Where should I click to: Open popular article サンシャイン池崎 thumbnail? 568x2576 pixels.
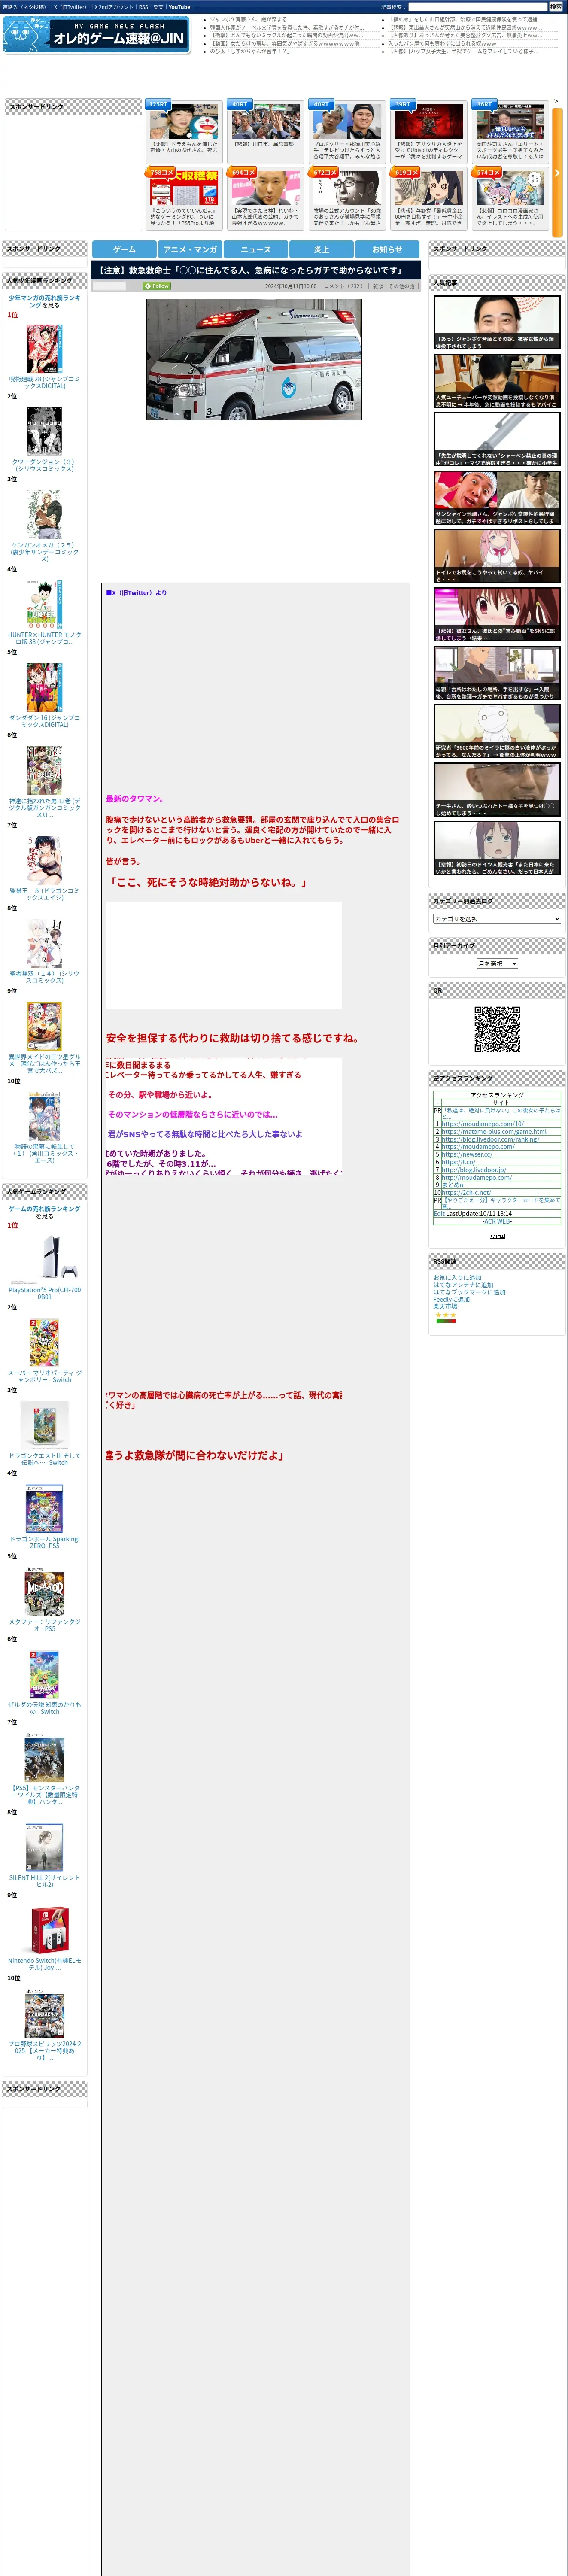[497, 497]
